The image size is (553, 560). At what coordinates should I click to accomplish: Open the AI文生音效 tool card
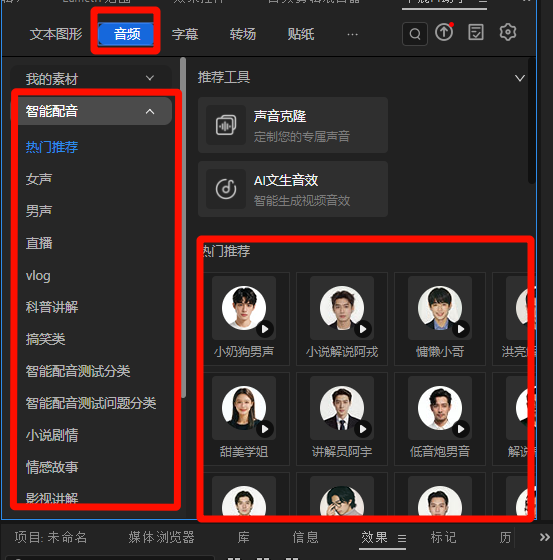click(x=293, y=189)
